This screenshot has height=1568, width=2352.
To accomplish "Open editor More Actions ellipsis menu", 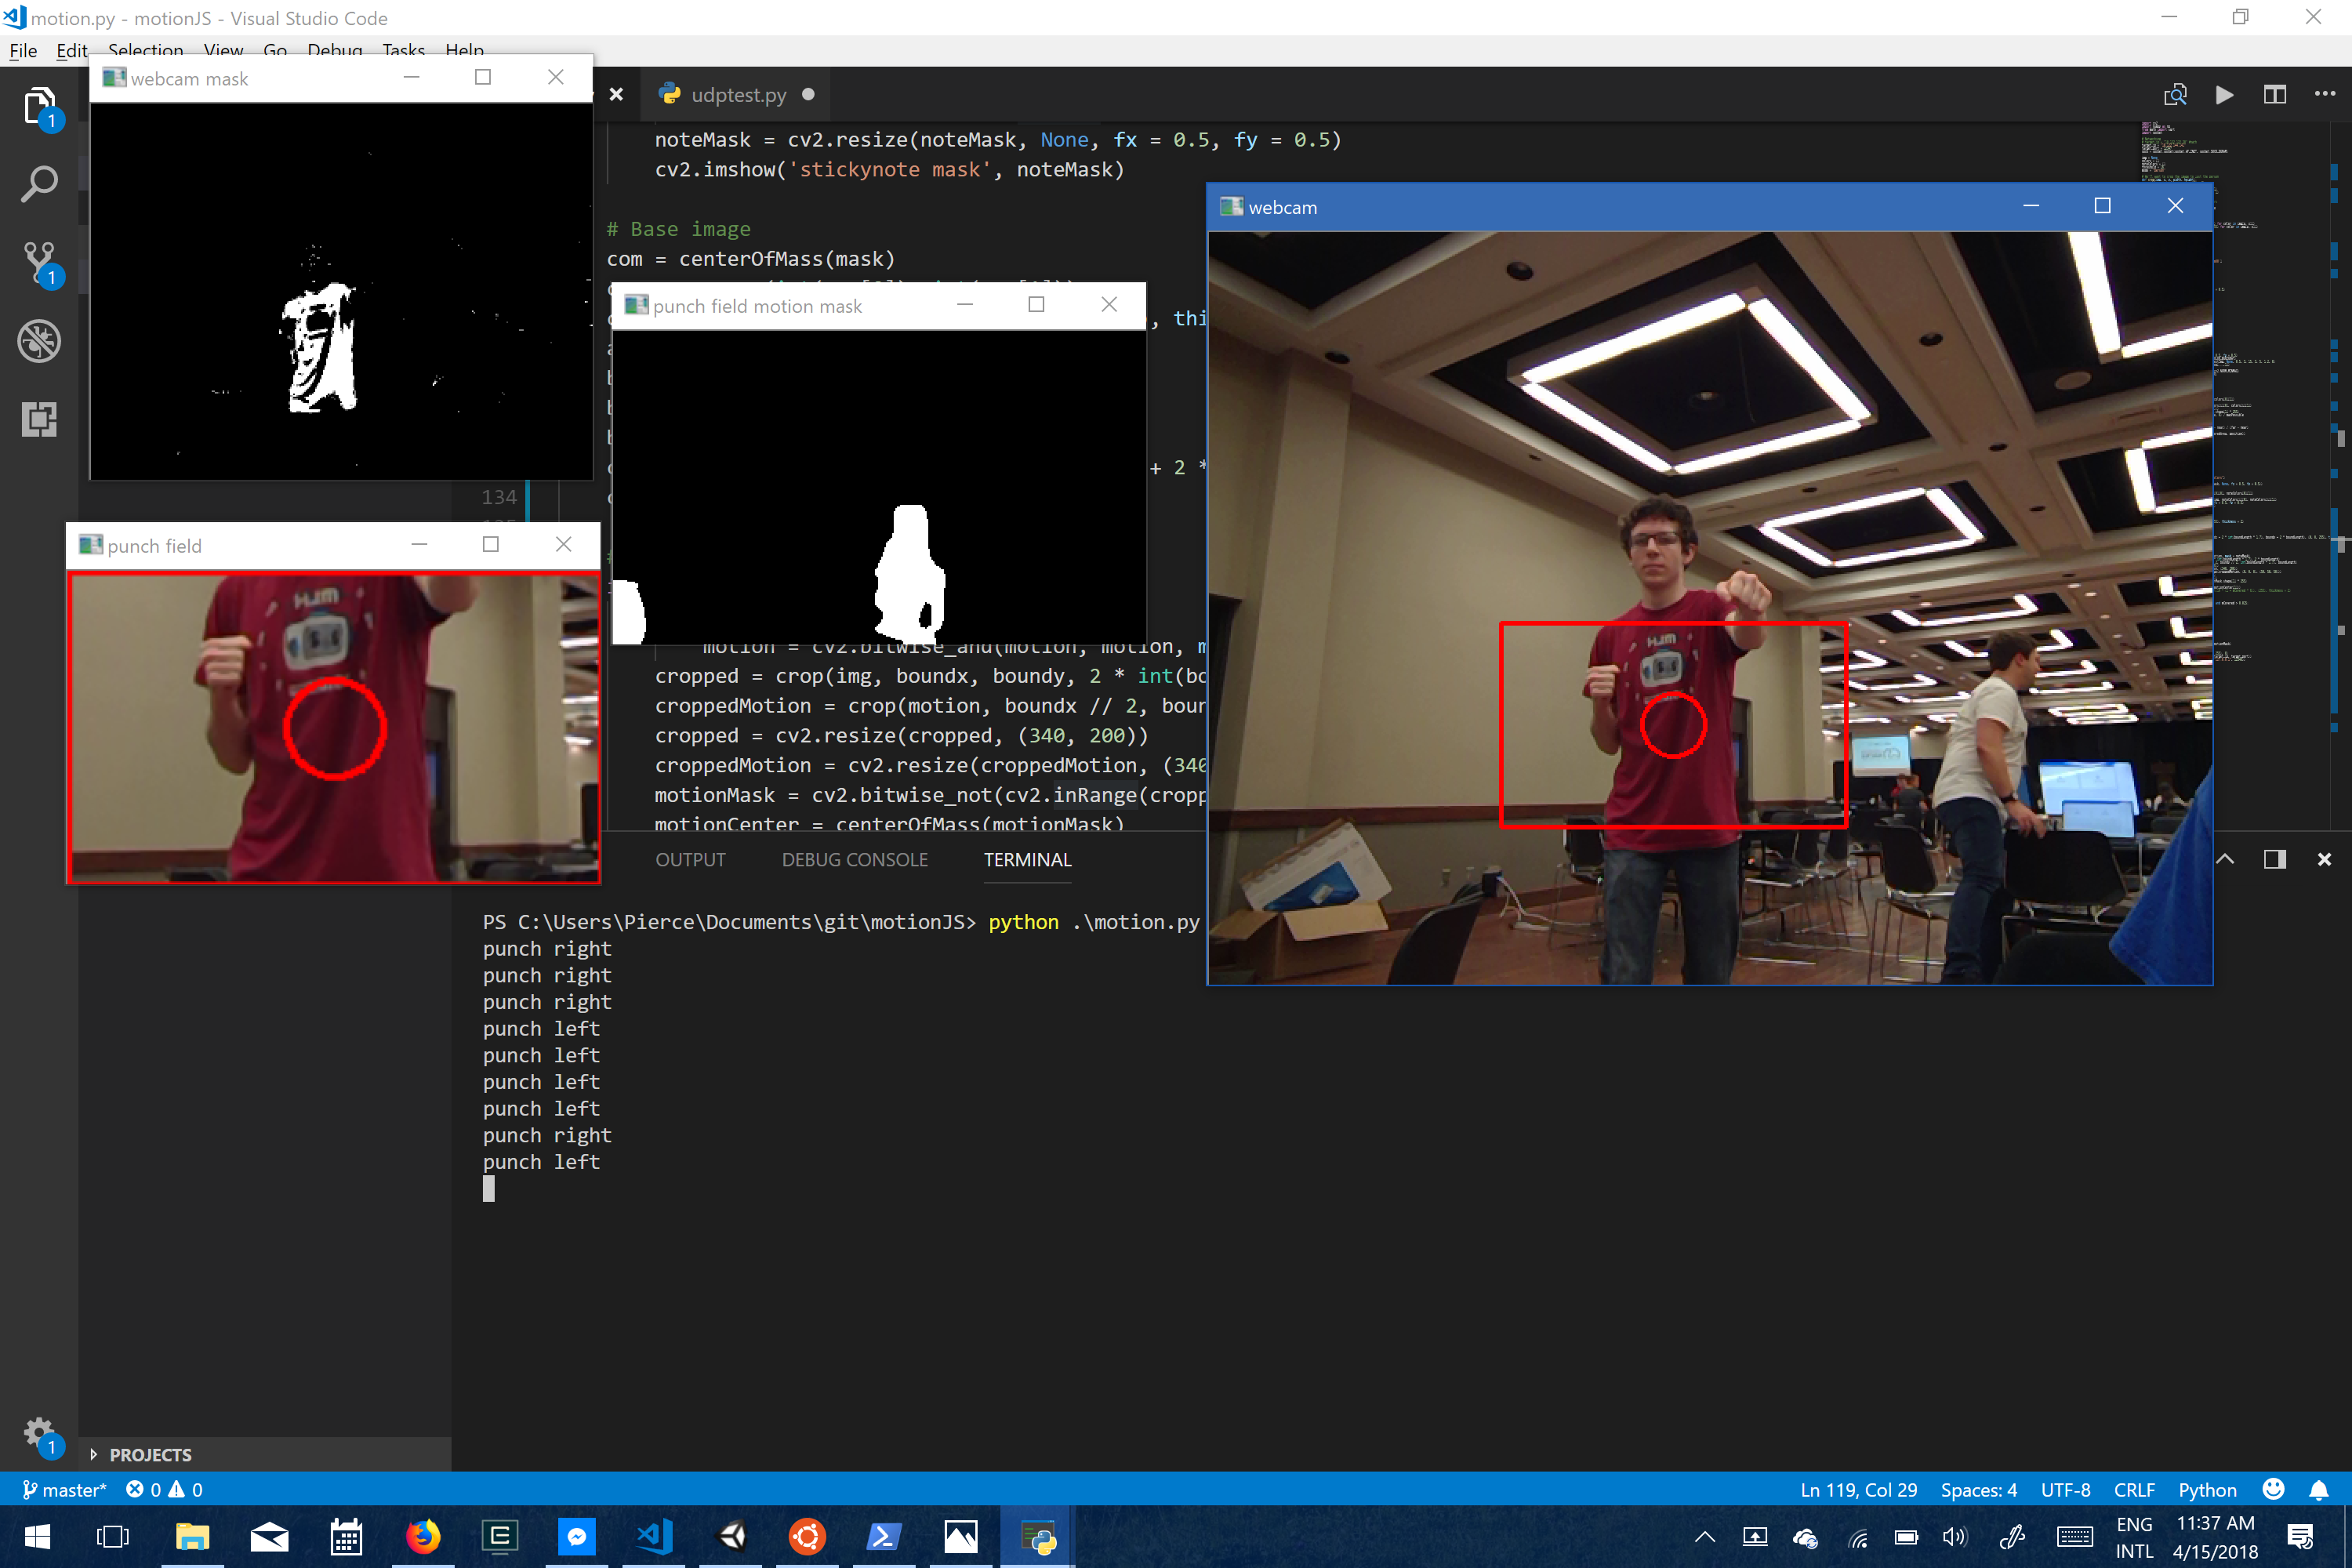I will (2325, 95).
